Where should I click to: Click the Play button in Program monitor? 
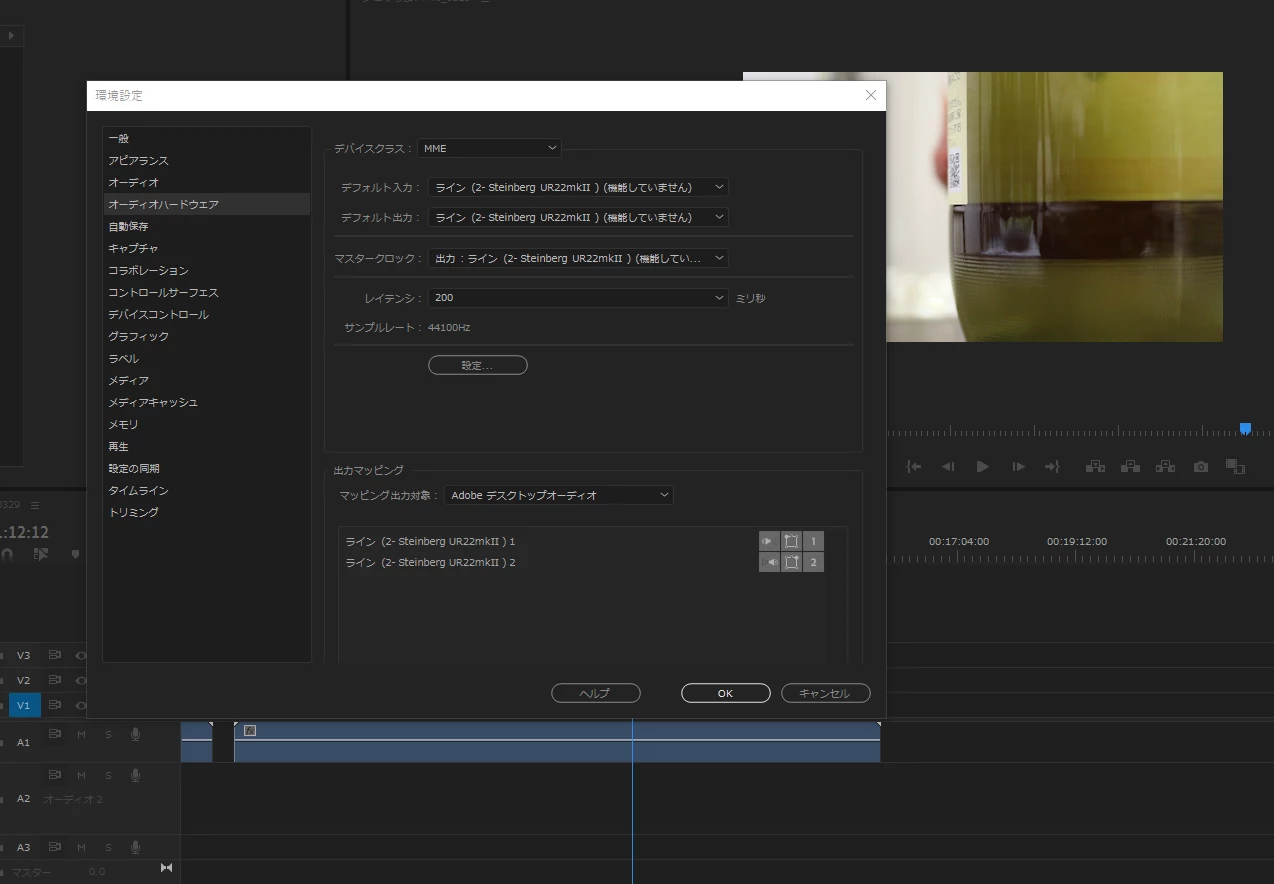[x=983, y=467]
